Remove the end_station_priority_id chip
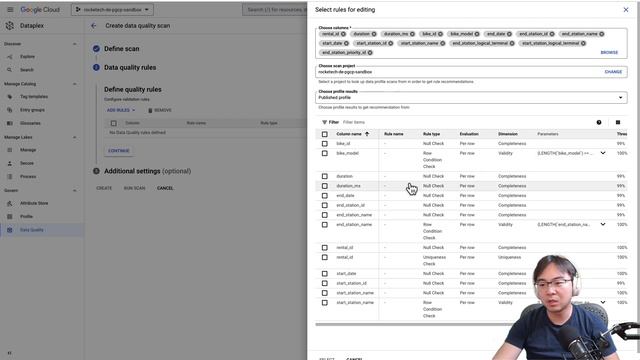640x360 pixels. pos(370,53)
